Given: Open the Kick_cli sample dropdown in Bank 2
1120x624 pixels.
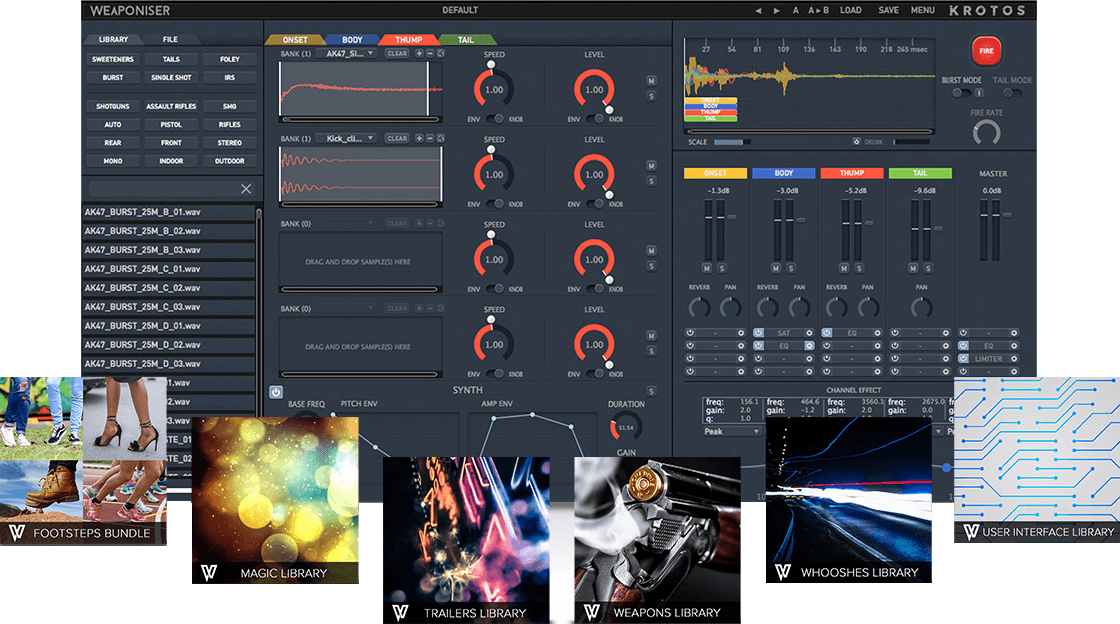Looking at the screenshot, I should click(346, 138).
